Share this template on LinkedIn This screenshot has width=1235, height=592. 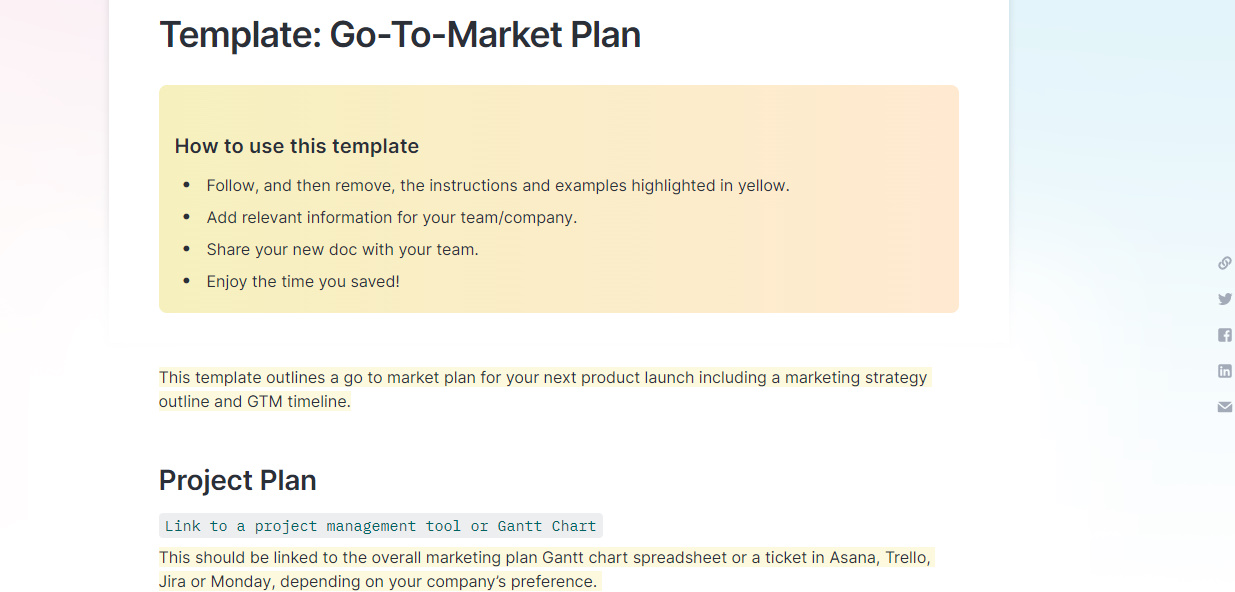pos(1224,371)
